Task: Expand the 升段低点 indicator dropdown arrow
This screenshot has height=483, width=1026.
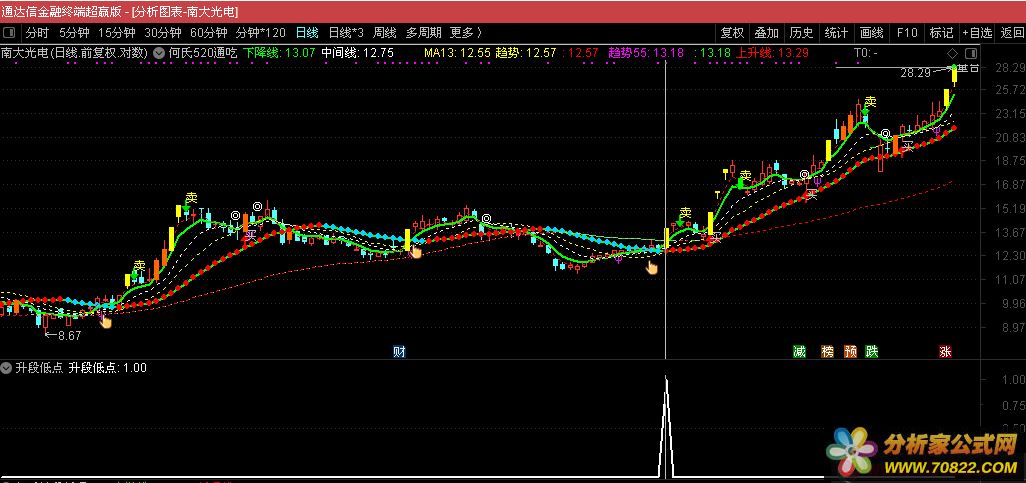Action: [7, 368]
